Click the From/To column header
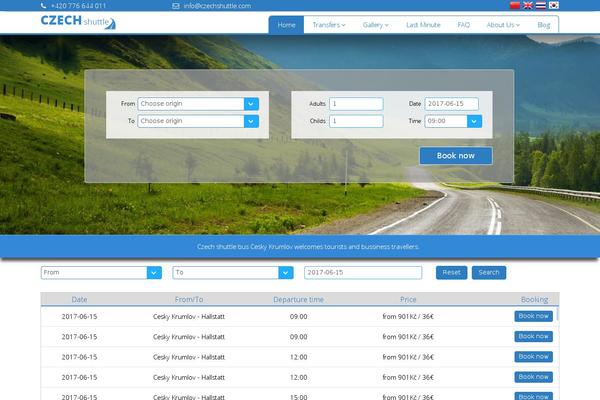 pyautogui.click(x=189, y=299)
